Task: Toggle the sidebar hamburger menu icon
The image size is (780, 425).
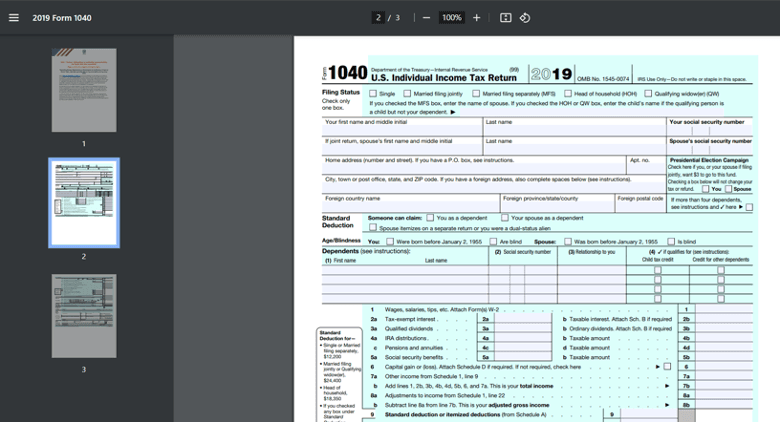Action: click(x=13, y=18)
